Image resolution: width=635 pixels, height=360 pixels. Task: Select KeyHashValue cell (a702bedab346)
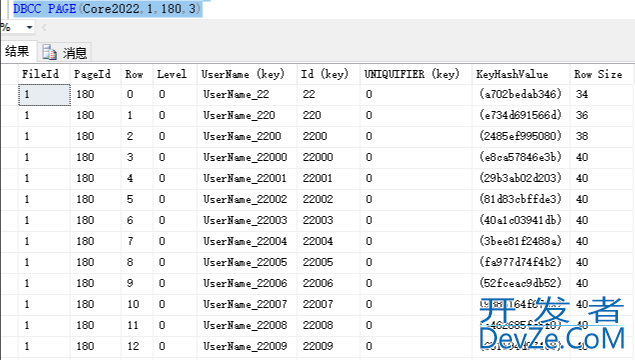pos(521,95)
